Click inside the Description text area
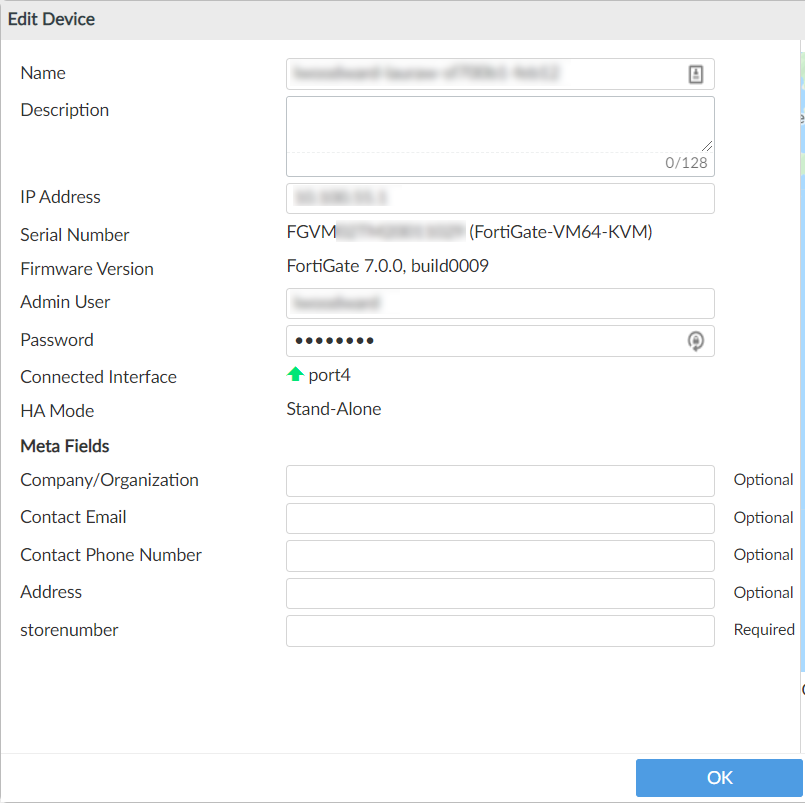805x803 pixels. click(500, 122)
